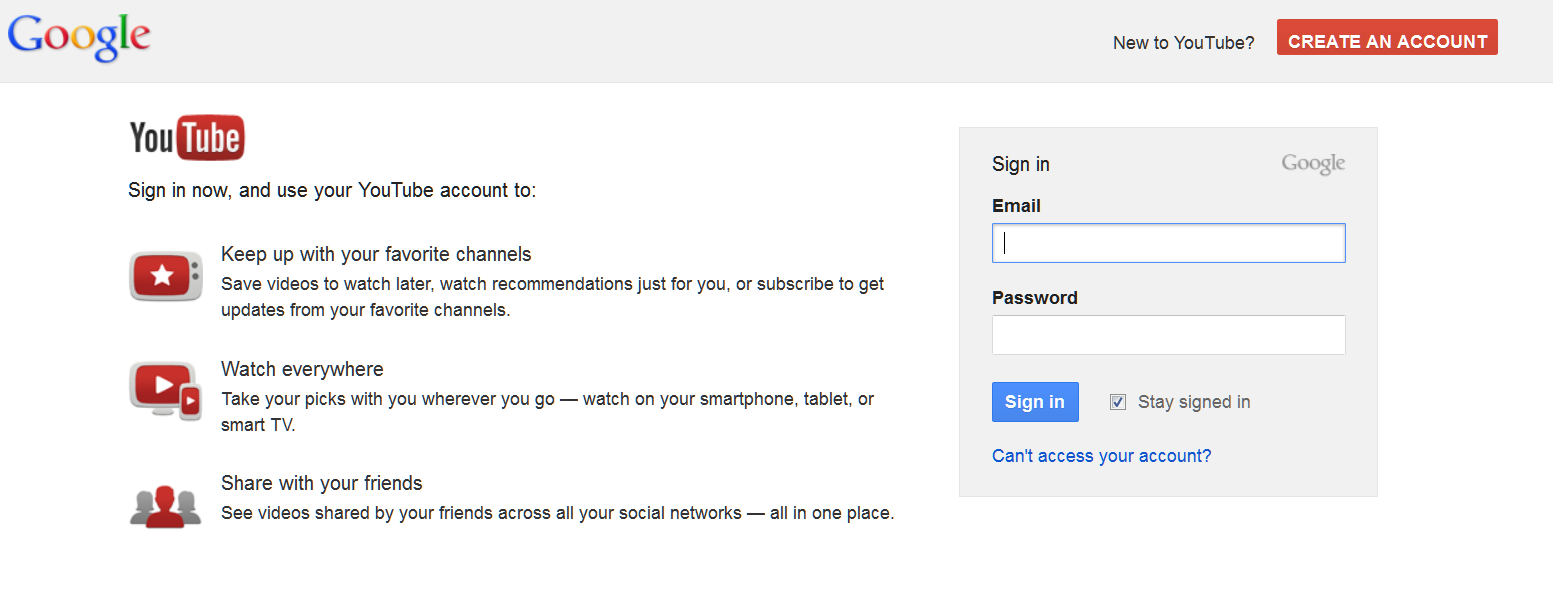The width and height of the screenshot is (1553, 609).
Task: Focus the Email input field
Action: [x=1168, y=243]
